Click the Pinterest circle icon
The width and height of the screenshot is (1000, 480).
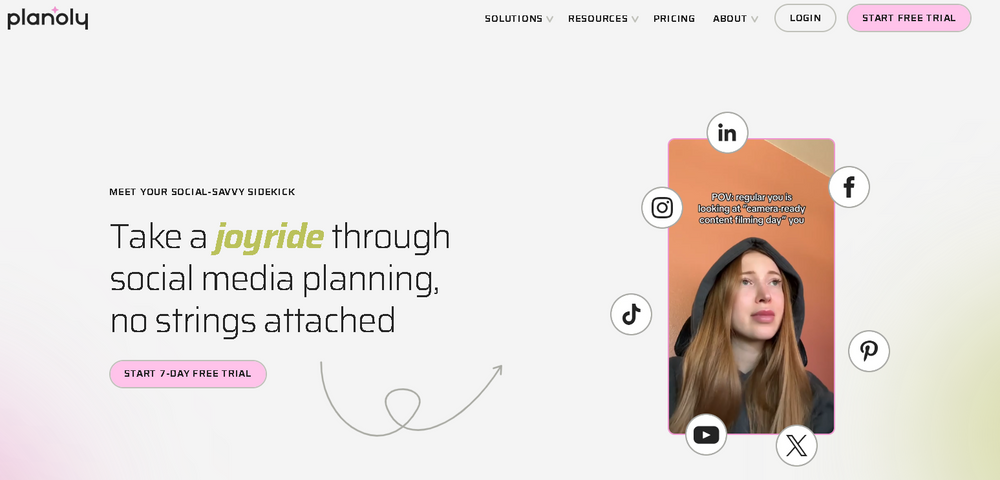click(869, 351)
